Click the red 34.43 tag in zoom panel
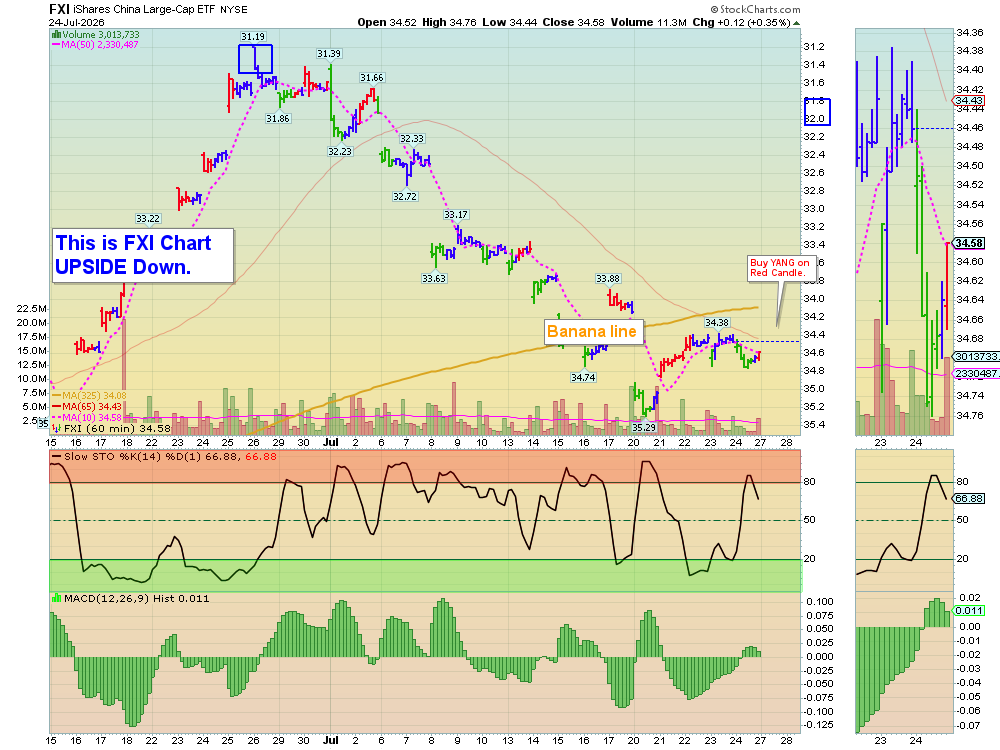The height and width of the screenshot is (750, 1000). coord(969,101)
